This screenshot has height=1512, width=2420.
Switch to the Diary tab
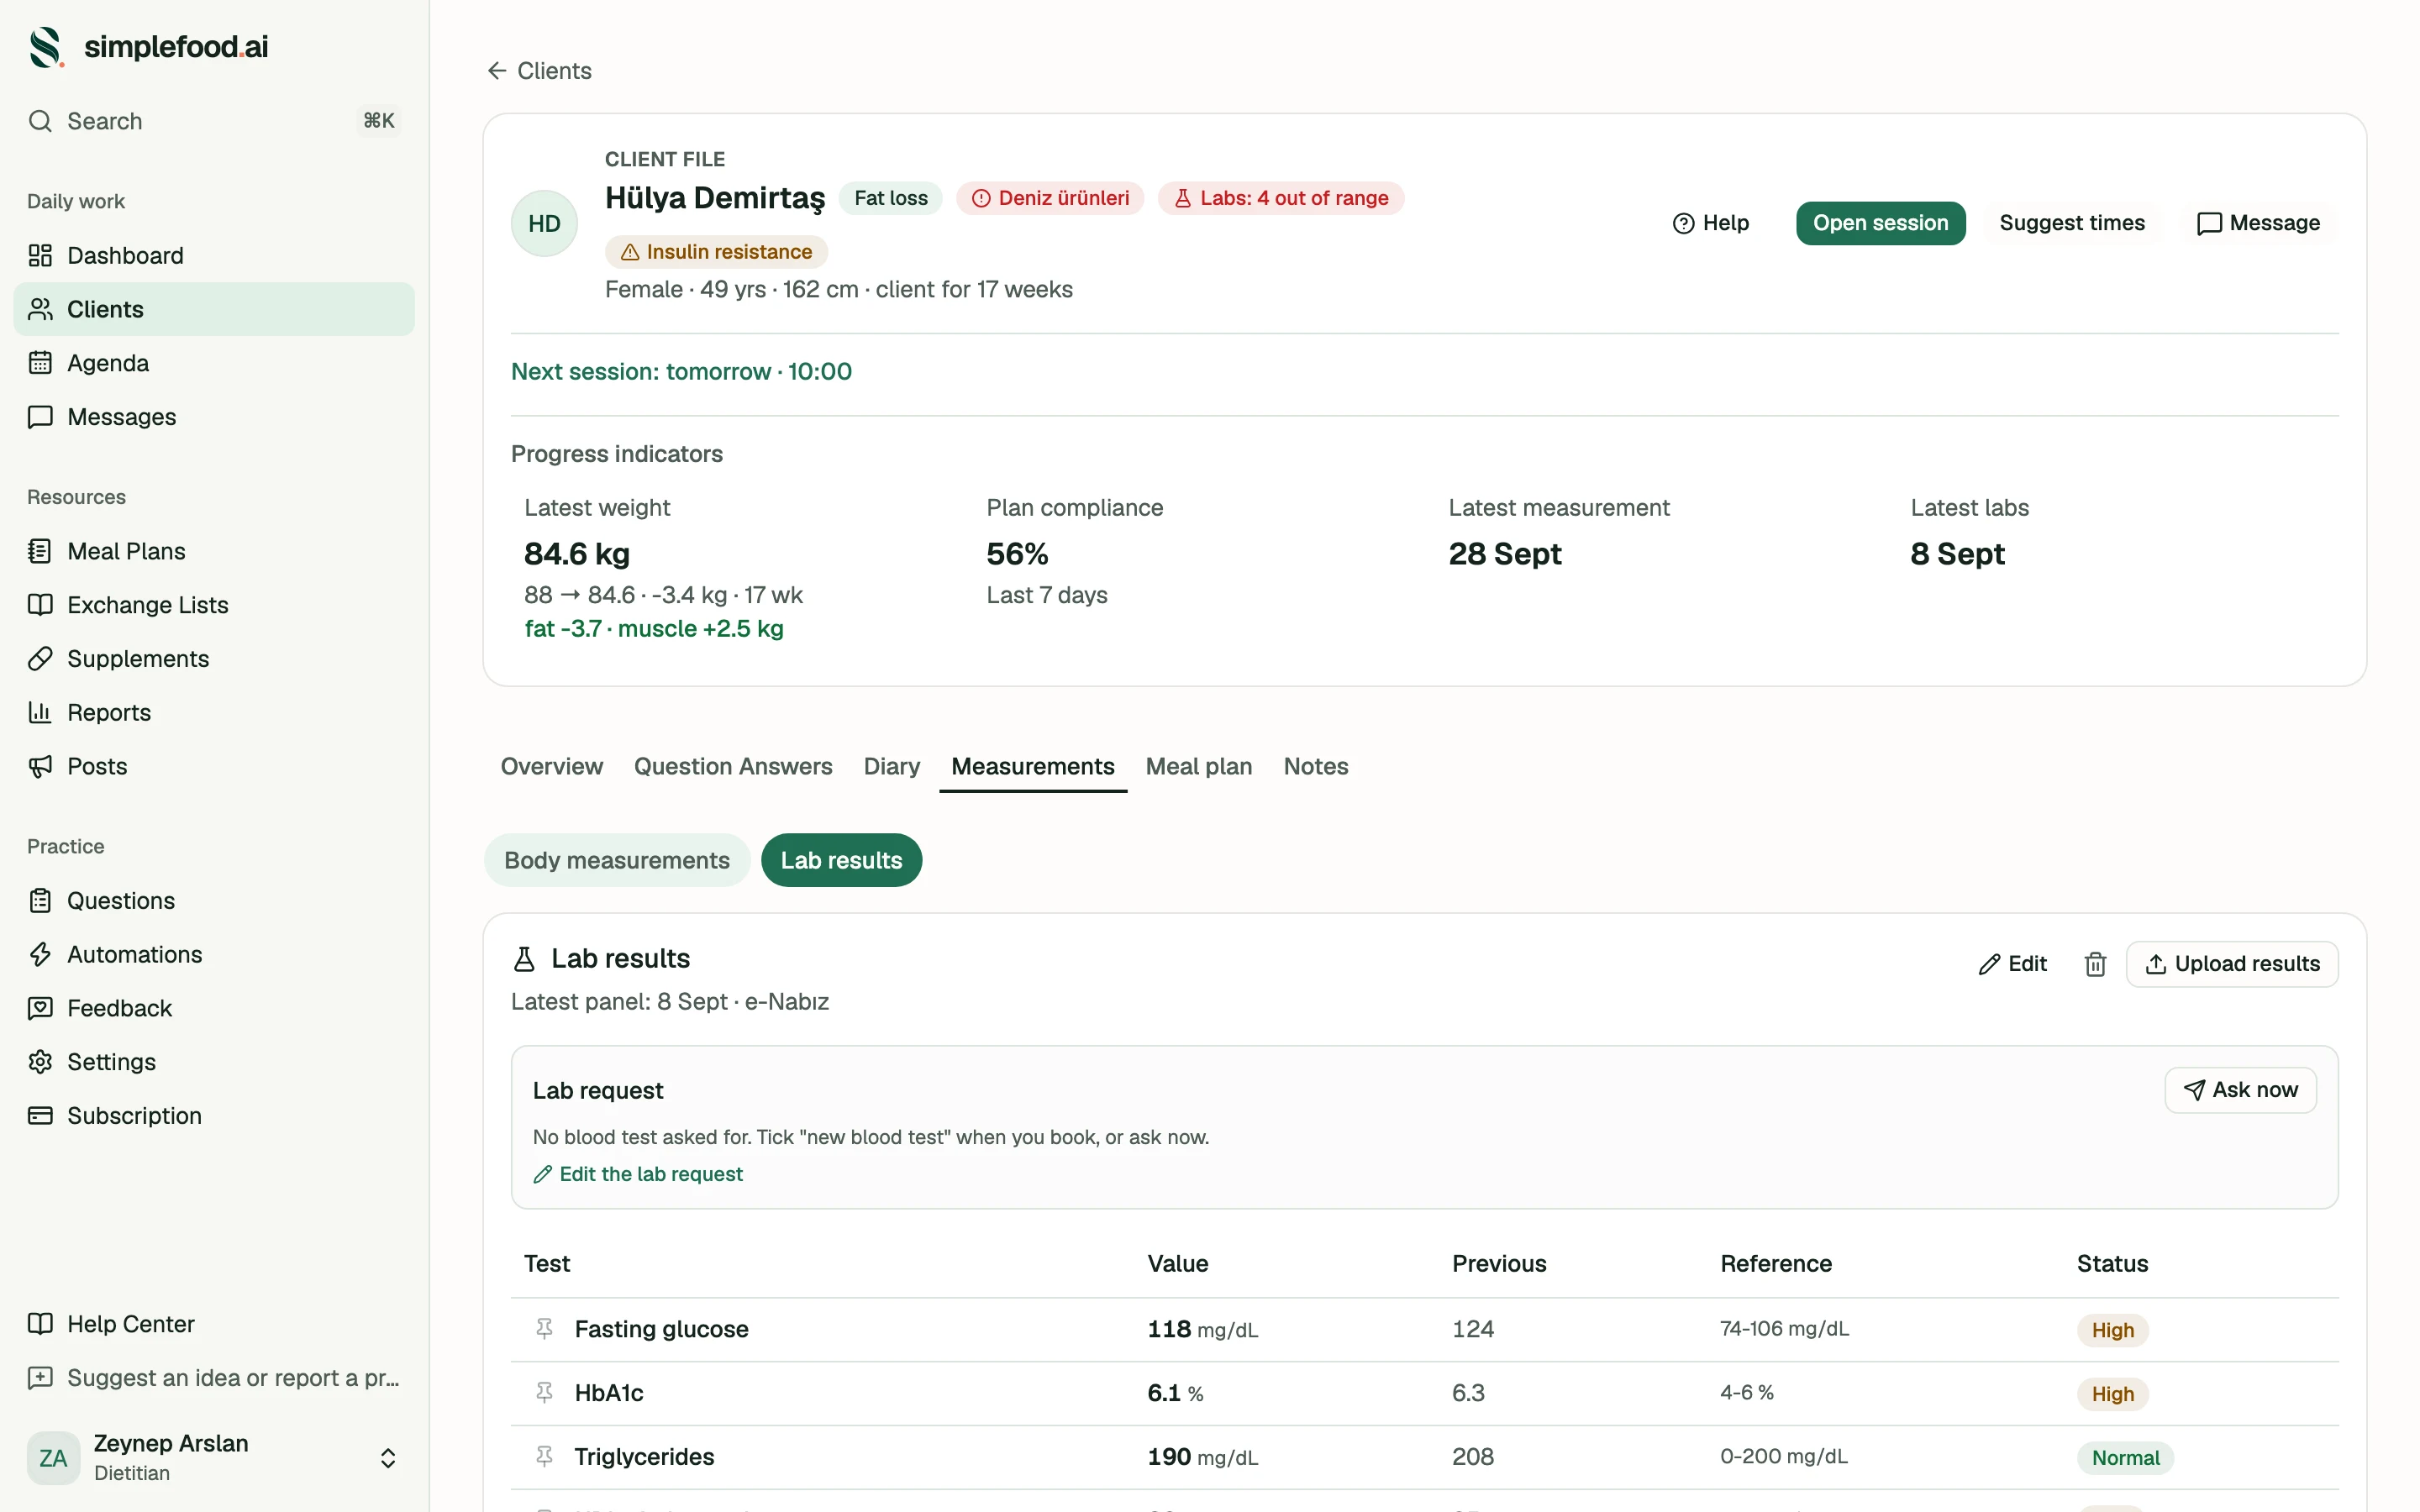pyautogui.click(x=891, y=767)
